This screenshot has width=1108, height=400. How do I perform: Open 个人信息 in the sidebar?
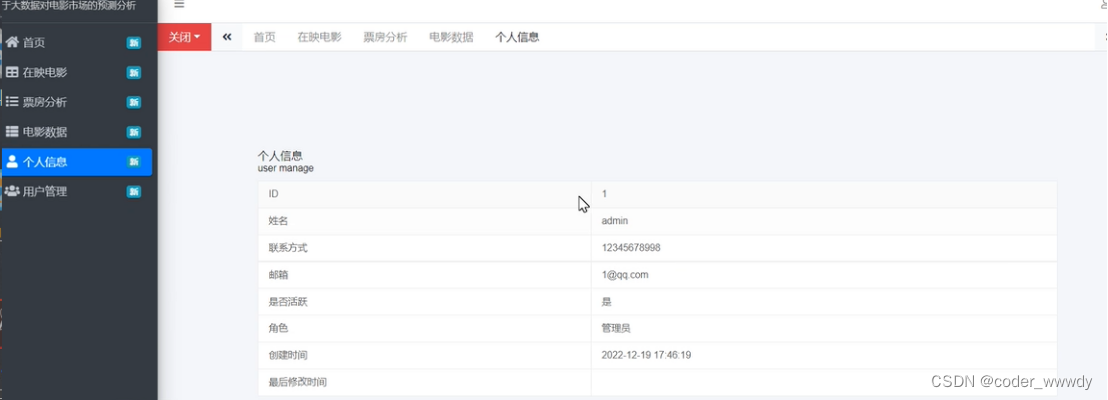(x=76, y=162)
